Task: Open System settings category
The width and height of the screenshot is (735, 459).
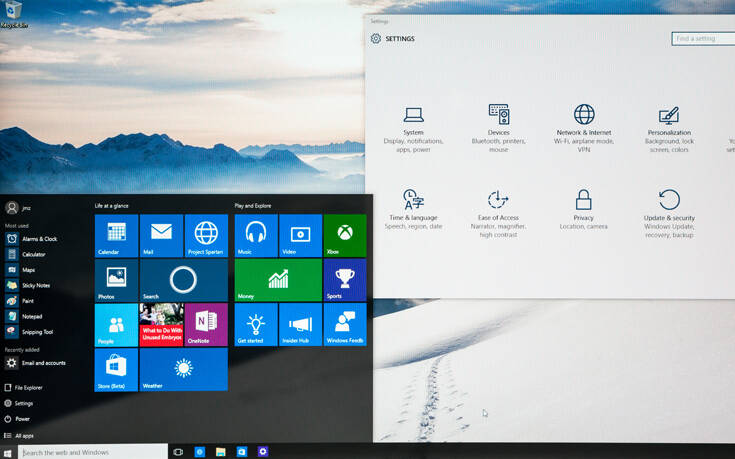Action: click(x=413, y=129)
